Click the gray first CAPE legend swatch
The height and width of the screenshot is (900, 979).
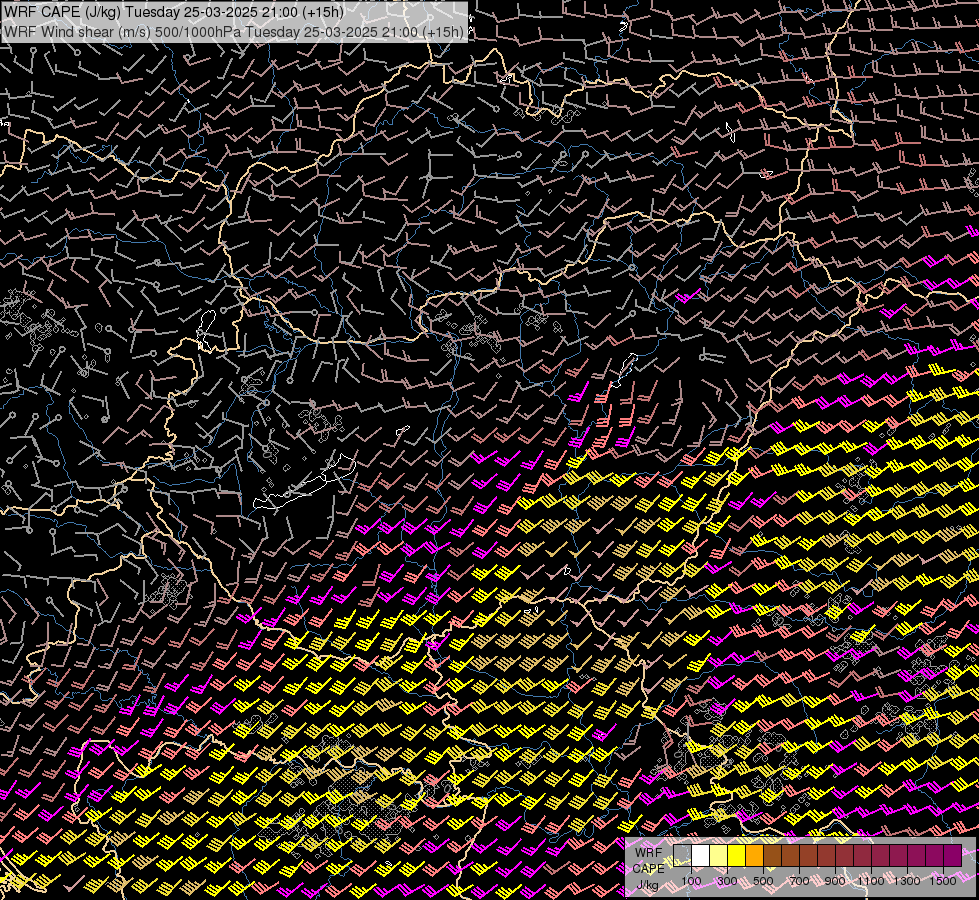pos(682,856)
